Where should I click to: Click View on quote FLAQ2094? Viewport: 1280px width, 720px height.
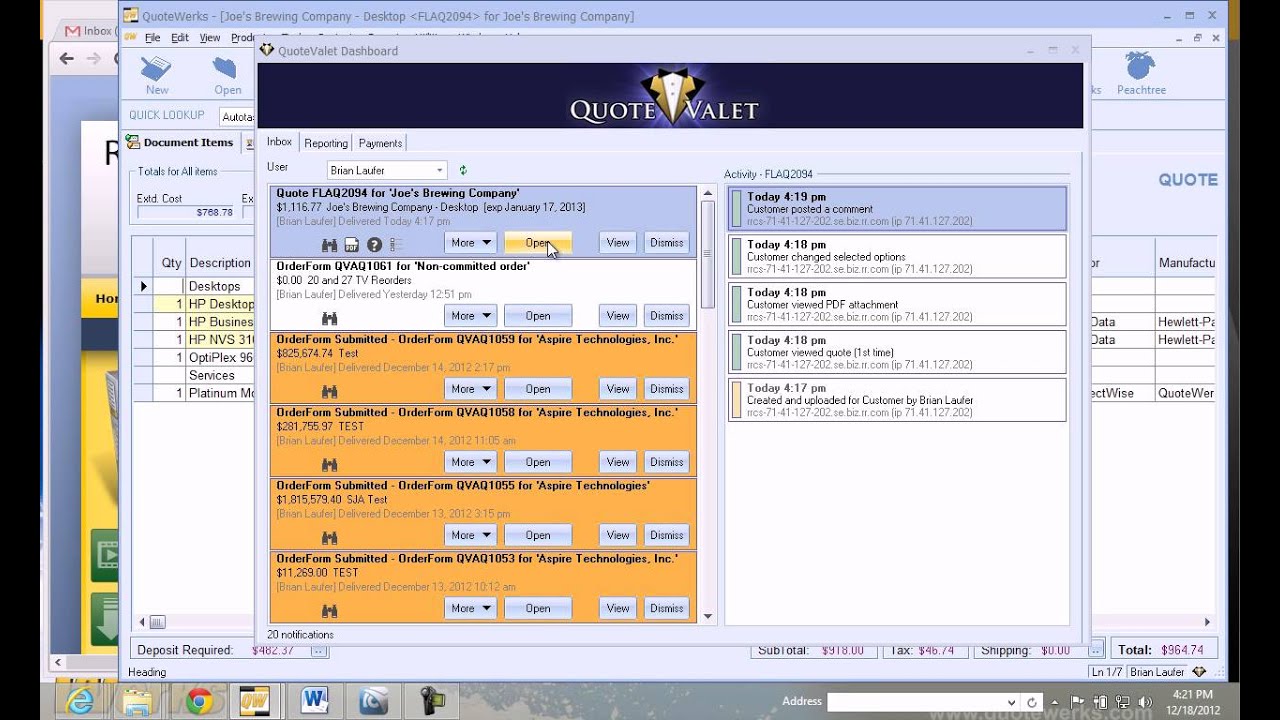pos(618,243)
